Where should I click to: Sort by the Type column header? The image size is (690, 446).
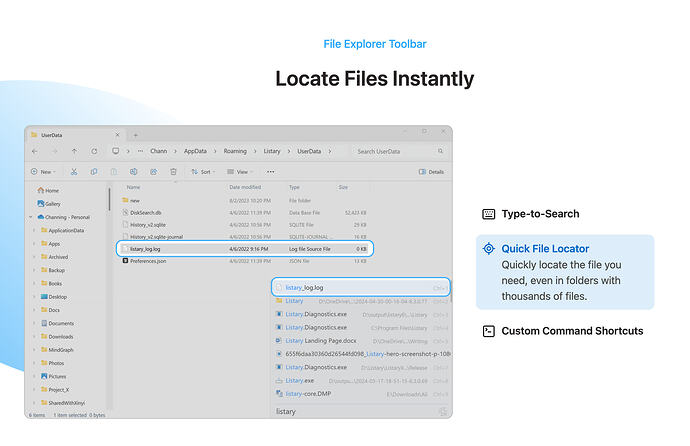[x=294, y=187]
